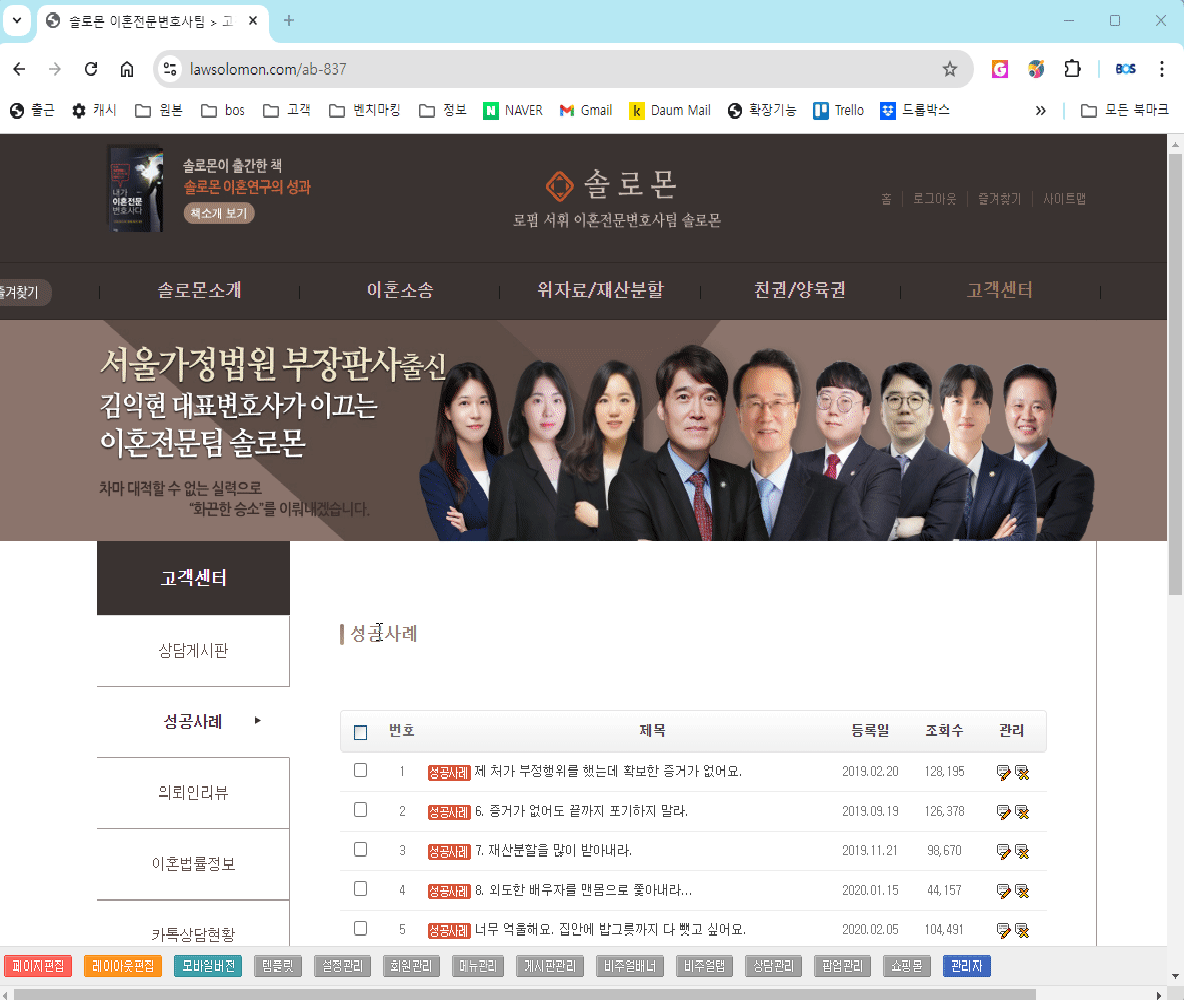
Task: Bookmark this page with the star icon
Action: click(949, 69)
